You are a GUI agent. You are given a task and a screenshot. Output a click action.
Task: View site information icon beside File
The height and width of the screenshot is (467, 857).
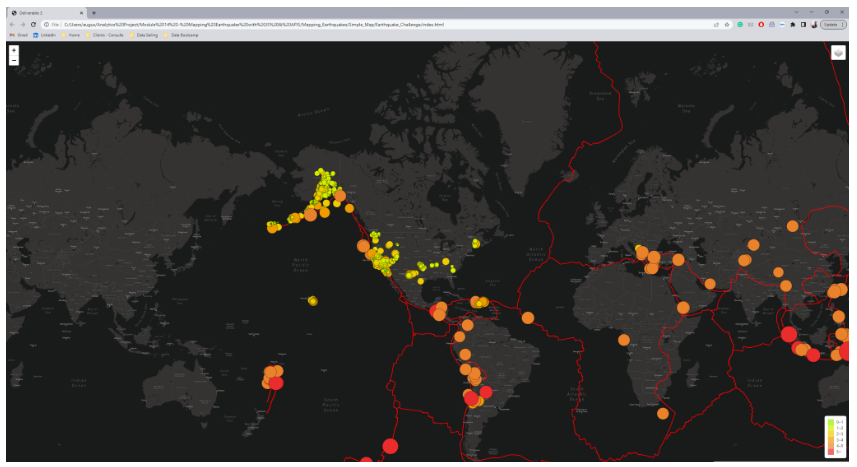click(x=46, y=25)
